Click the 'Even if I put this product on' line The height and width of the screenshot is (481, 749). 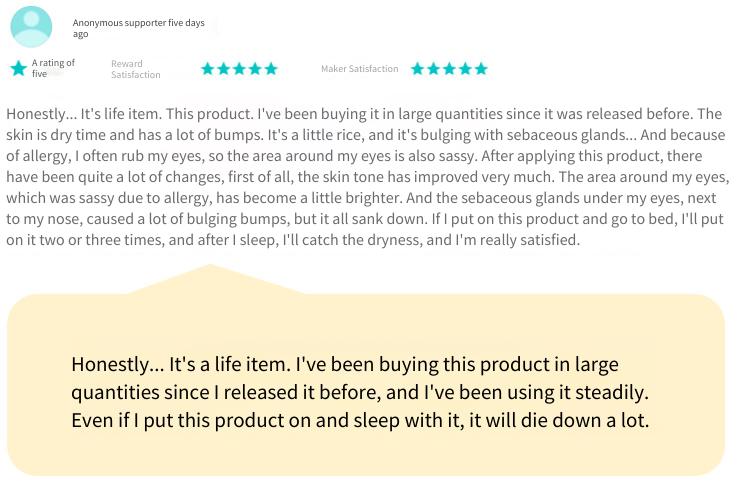pos(360,421)
